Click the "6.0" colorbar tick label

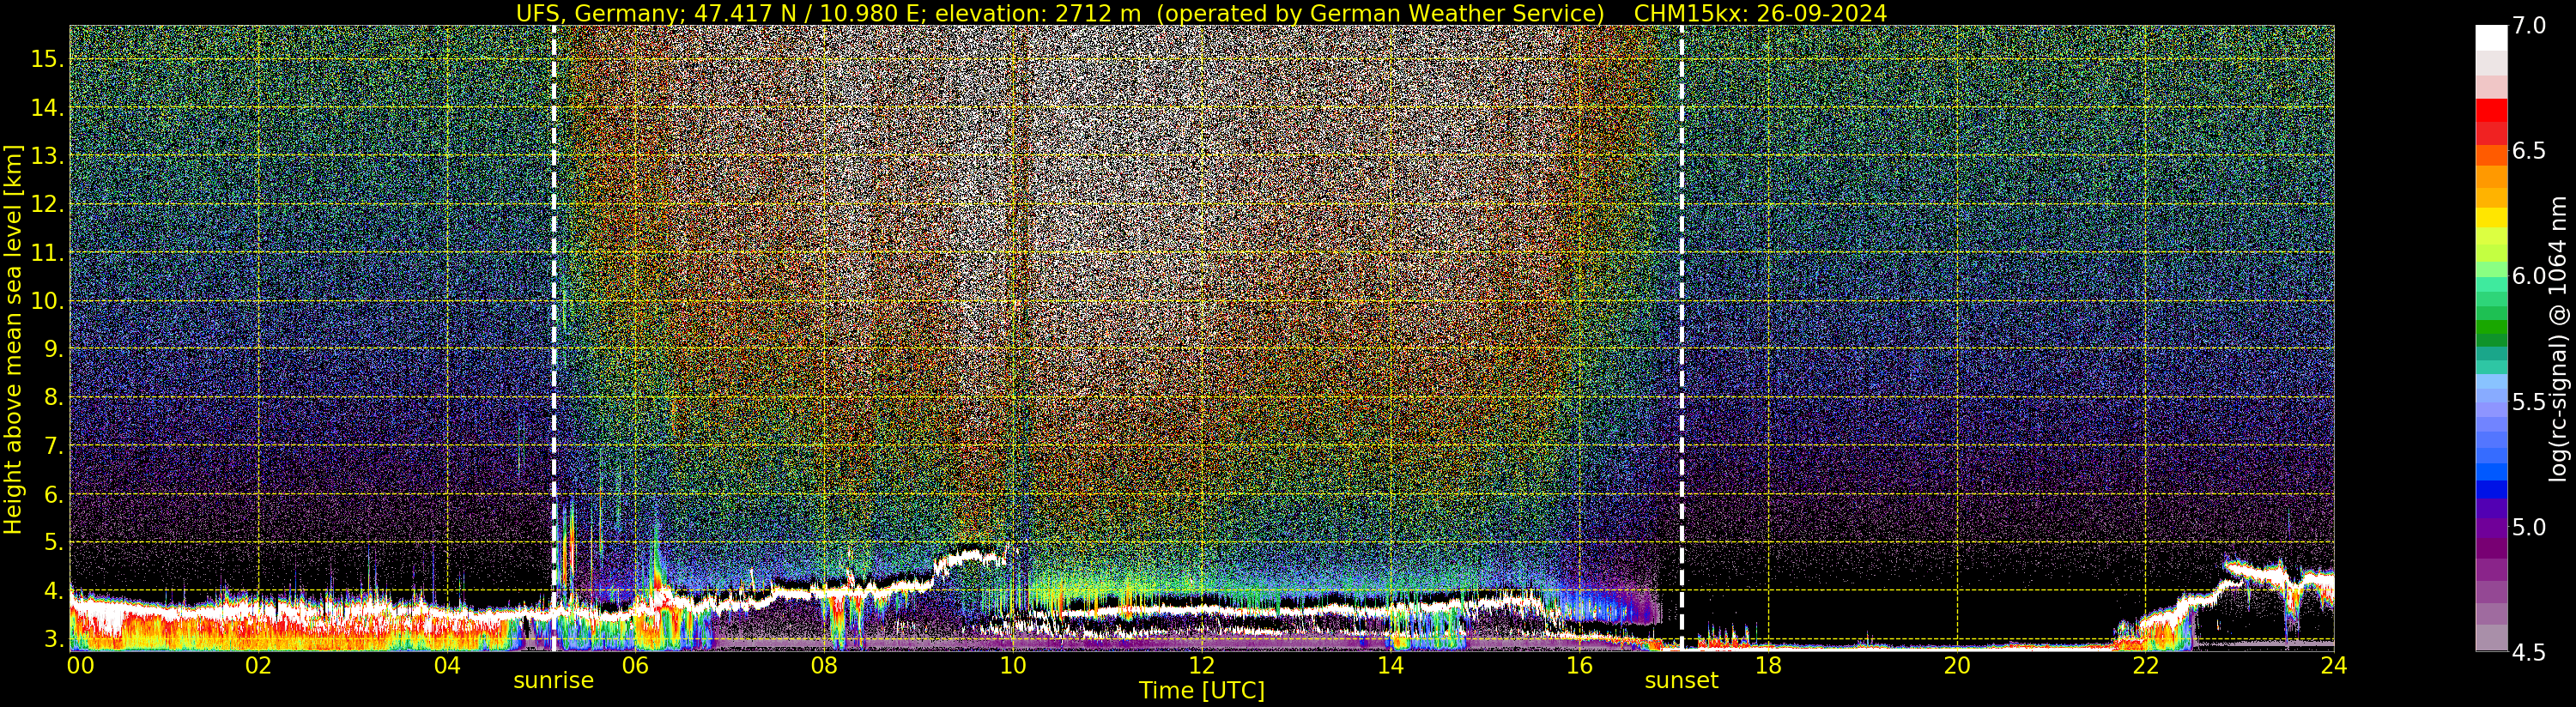pyautogui.click(x=2529, y=276)
